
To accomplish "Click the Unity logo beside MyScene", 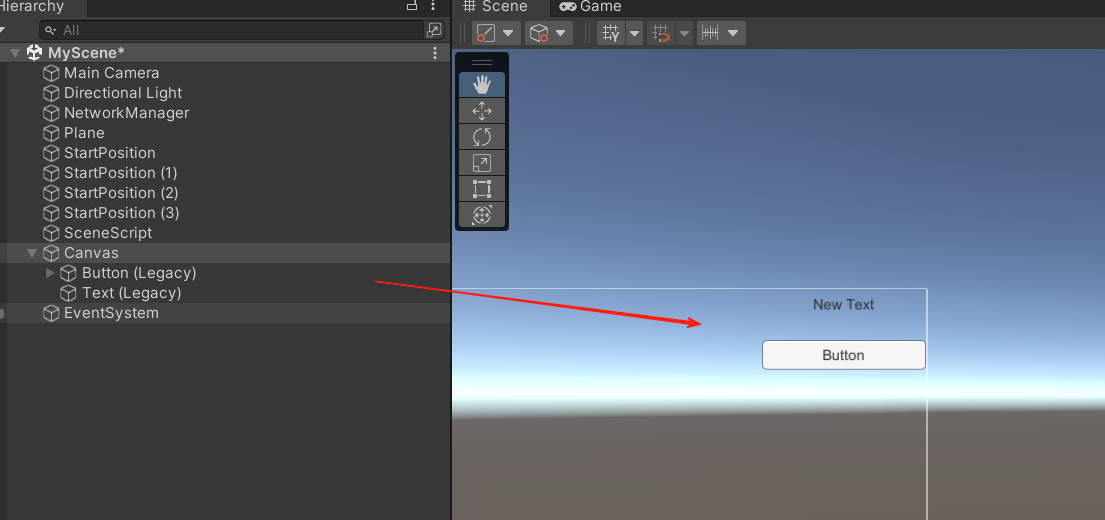I will coord(34,53).
